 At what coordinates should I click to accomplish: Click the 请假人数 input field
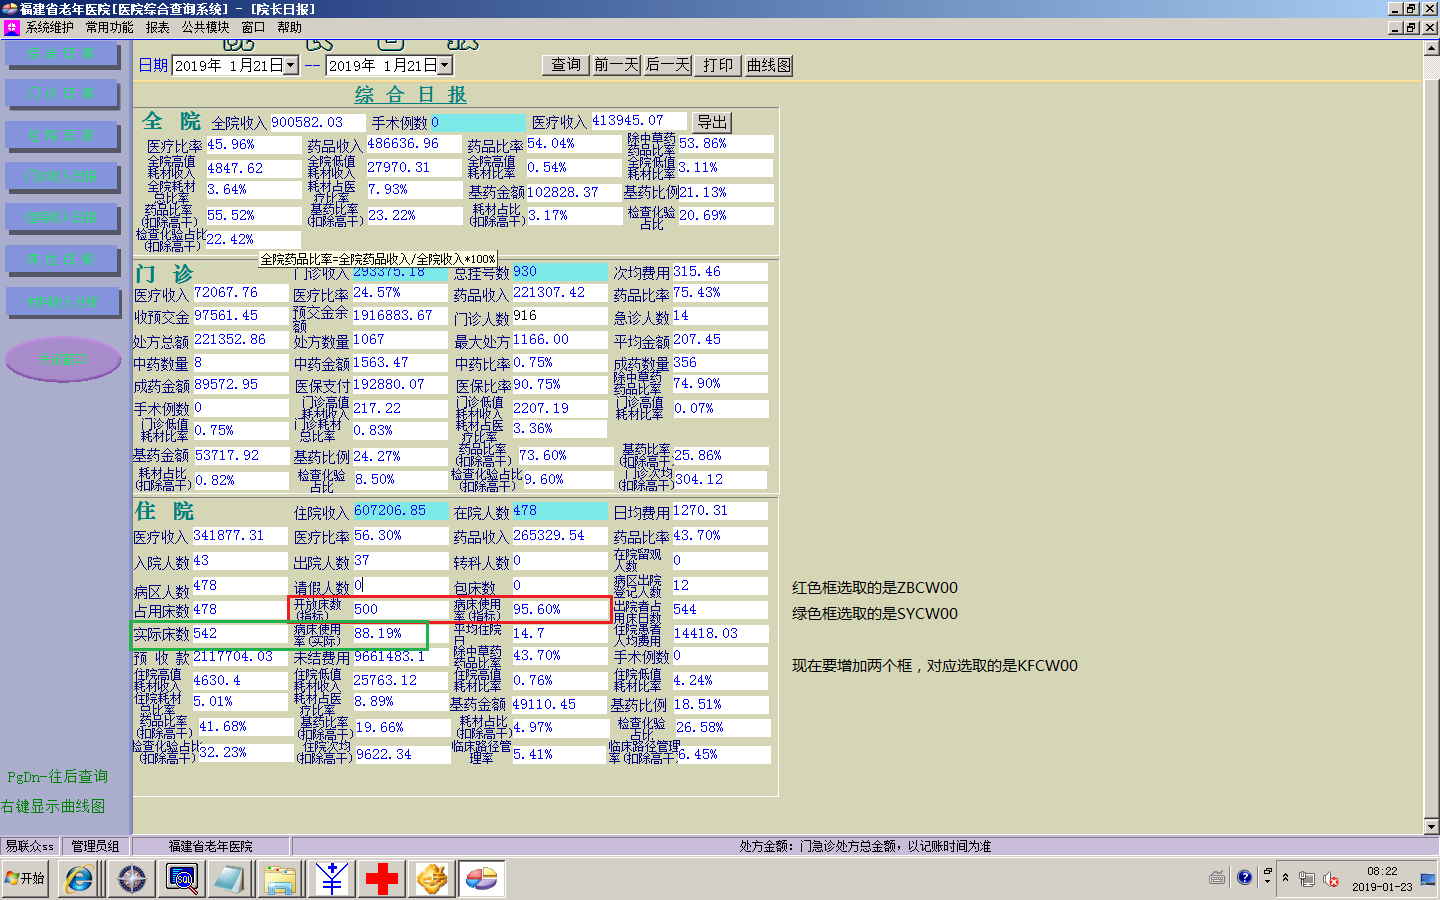(x=400, y=585)
